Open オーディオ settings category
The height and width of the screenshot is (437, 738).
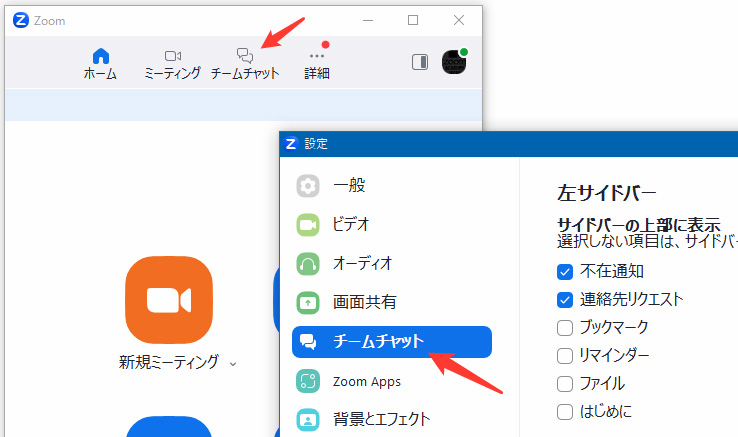pyautogui.click(x=362, y=263)
